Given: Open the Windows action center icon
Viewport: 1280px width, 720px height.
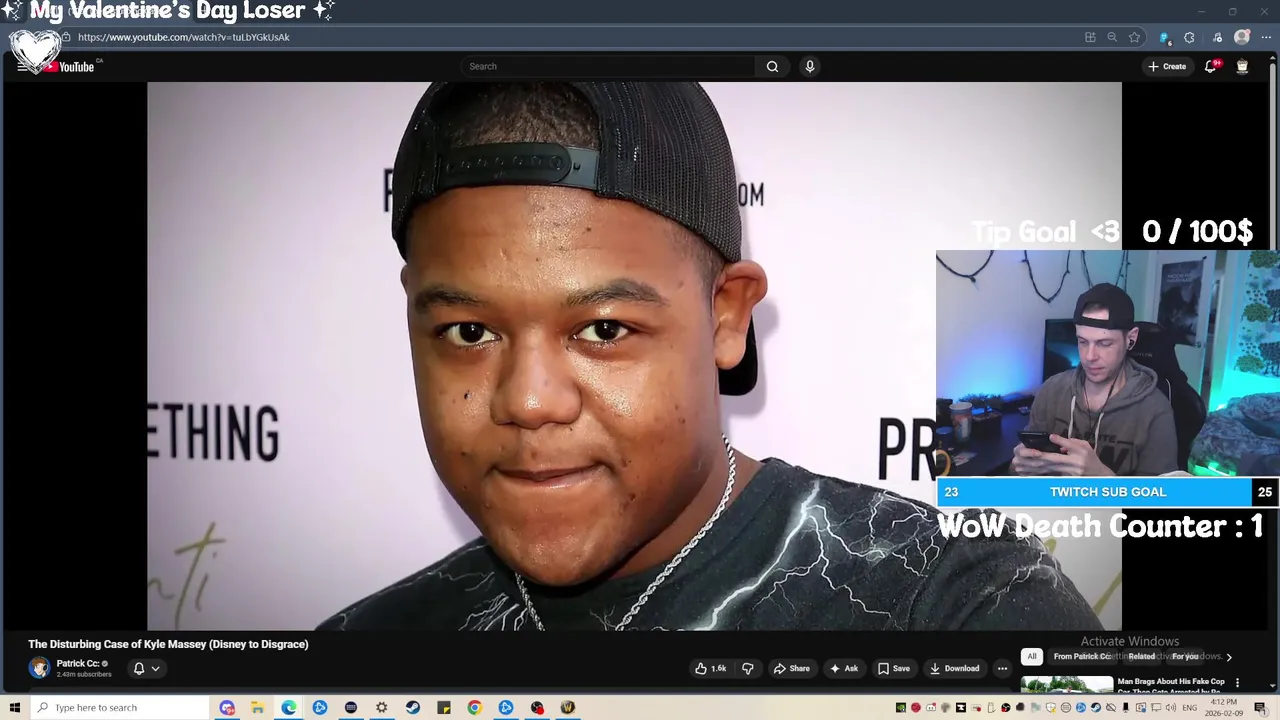Looking at the screenshot, I should (1260, 708).
